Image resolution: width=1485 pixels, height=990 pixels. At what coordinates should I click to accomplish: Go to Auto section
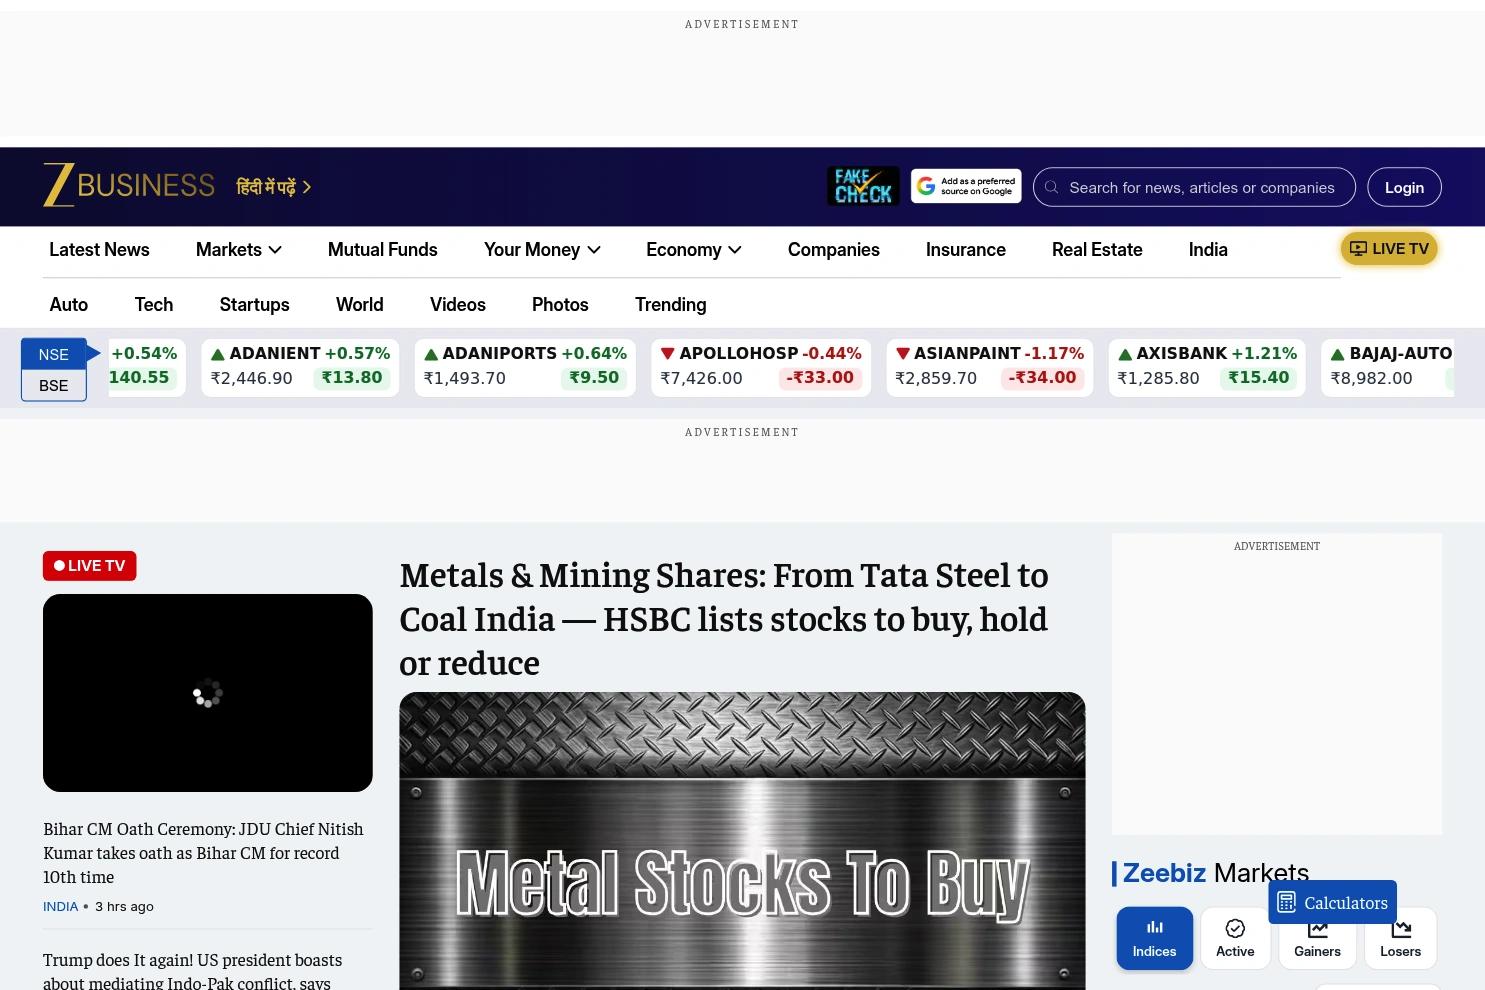(x=69, y=305)
